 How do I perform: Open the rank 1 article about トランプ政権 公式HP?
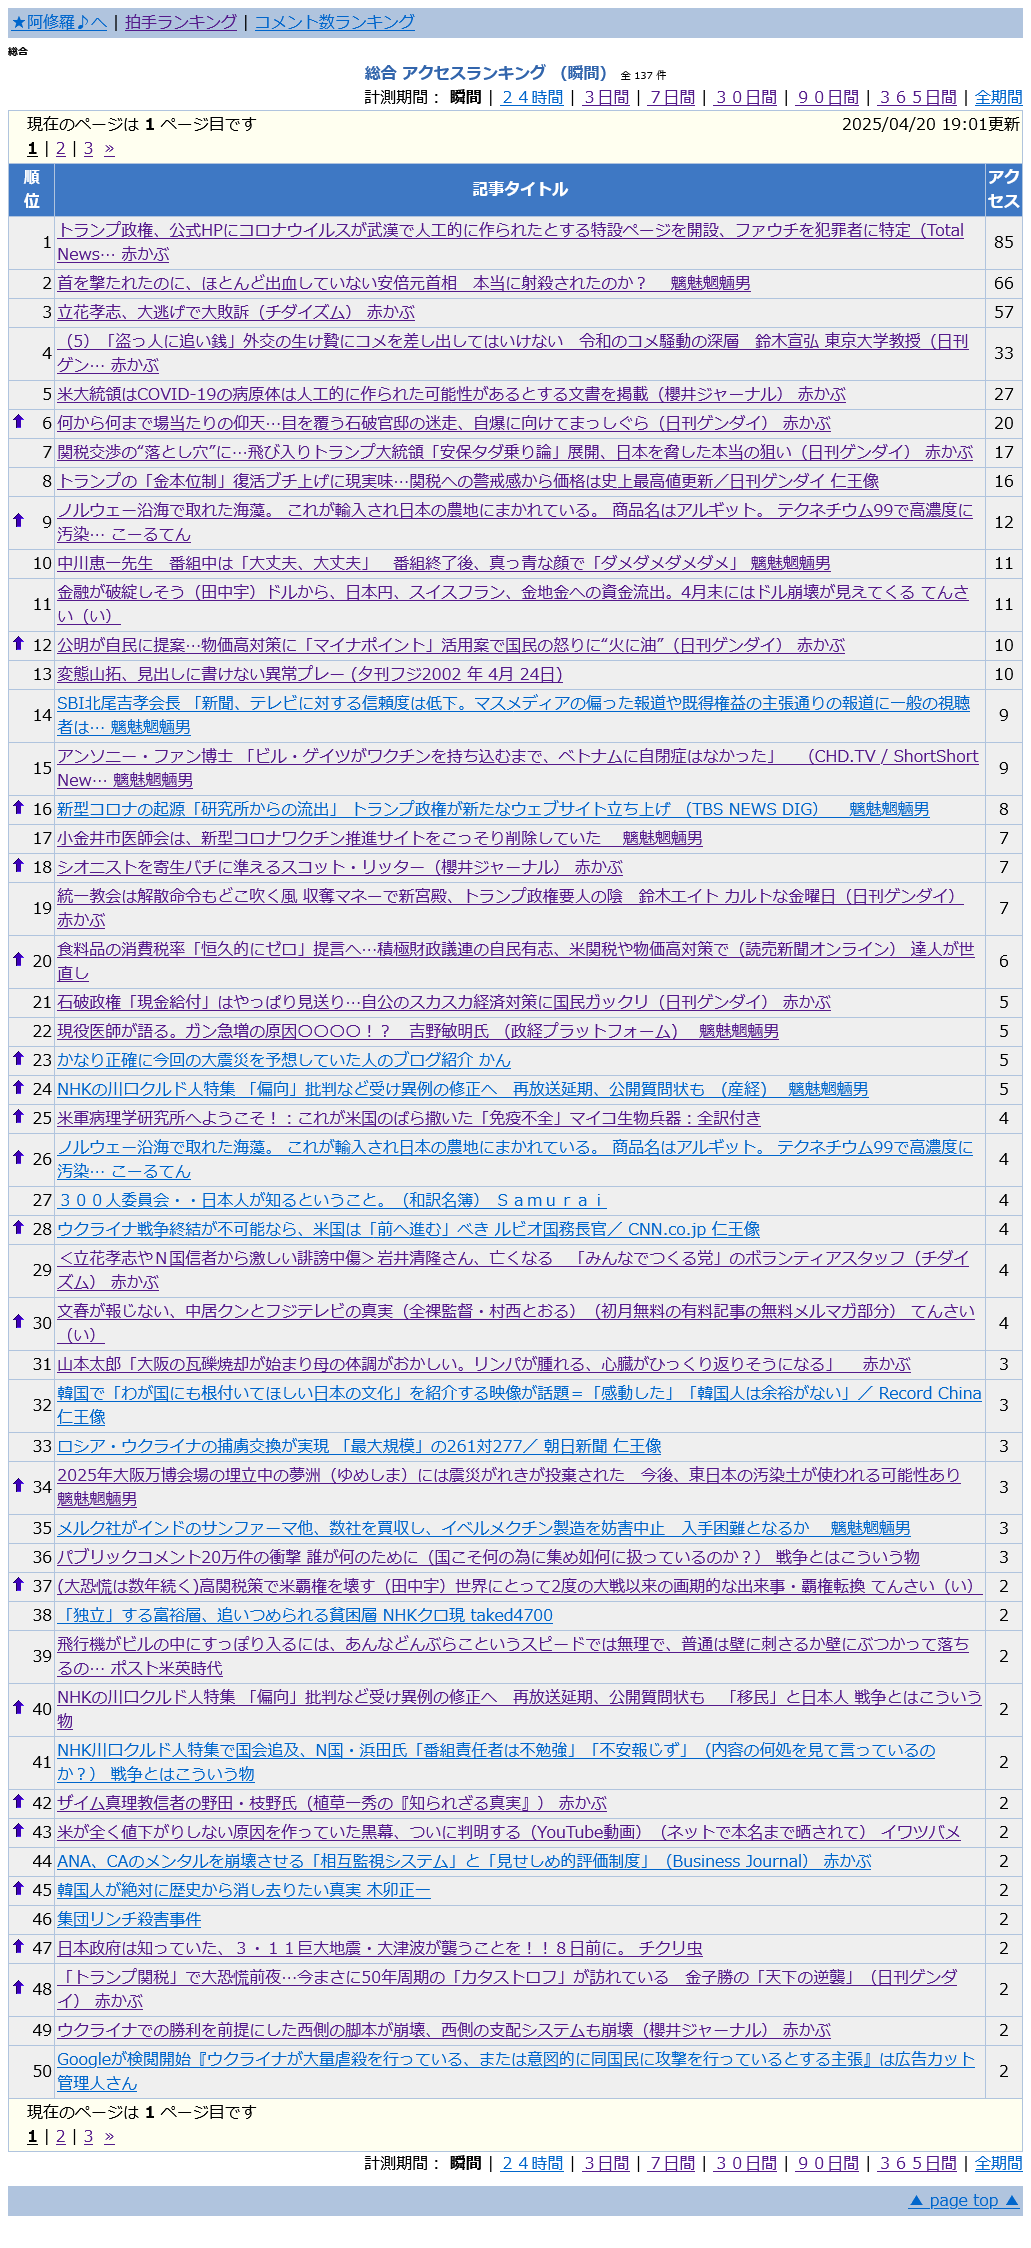tap(510, 242)
